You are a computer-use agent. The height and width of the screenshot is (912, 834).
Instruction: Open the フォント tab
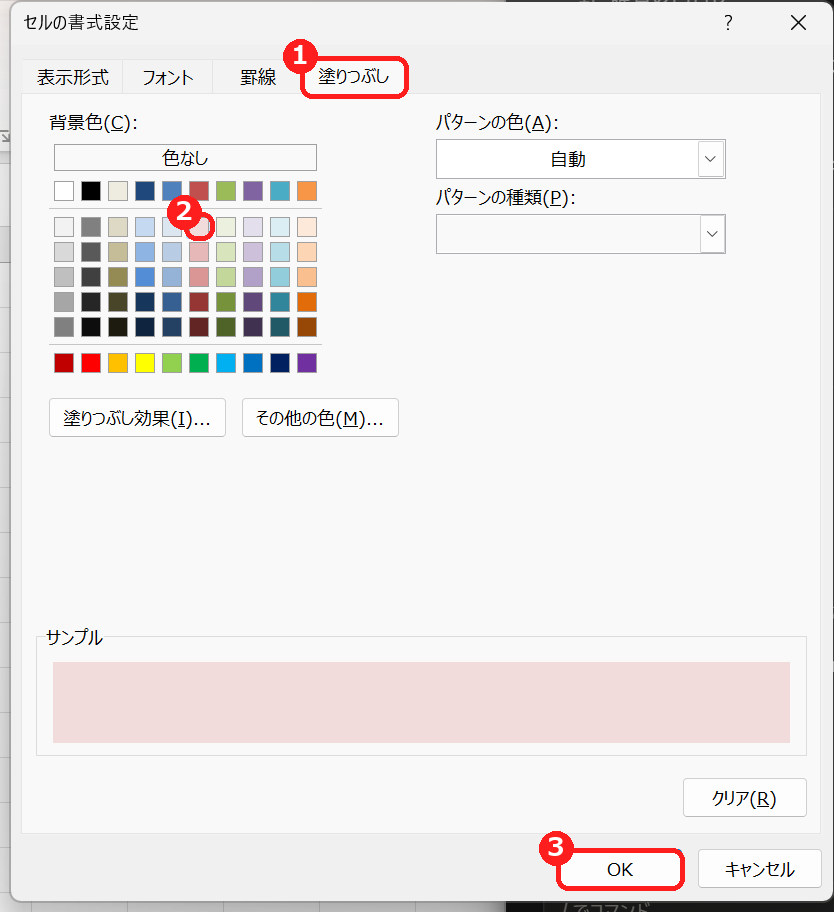[167, 77]
